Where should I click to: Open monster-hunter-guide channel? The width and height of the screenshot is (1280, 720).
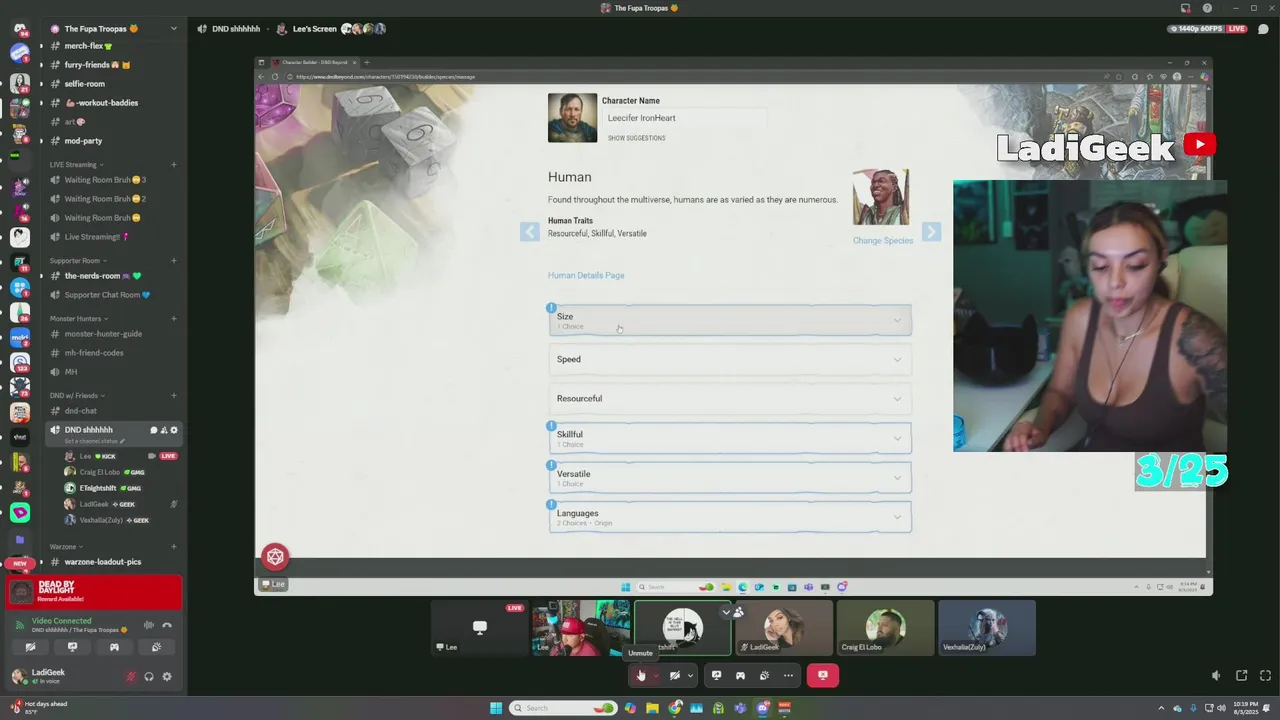[x=112, y=334]
